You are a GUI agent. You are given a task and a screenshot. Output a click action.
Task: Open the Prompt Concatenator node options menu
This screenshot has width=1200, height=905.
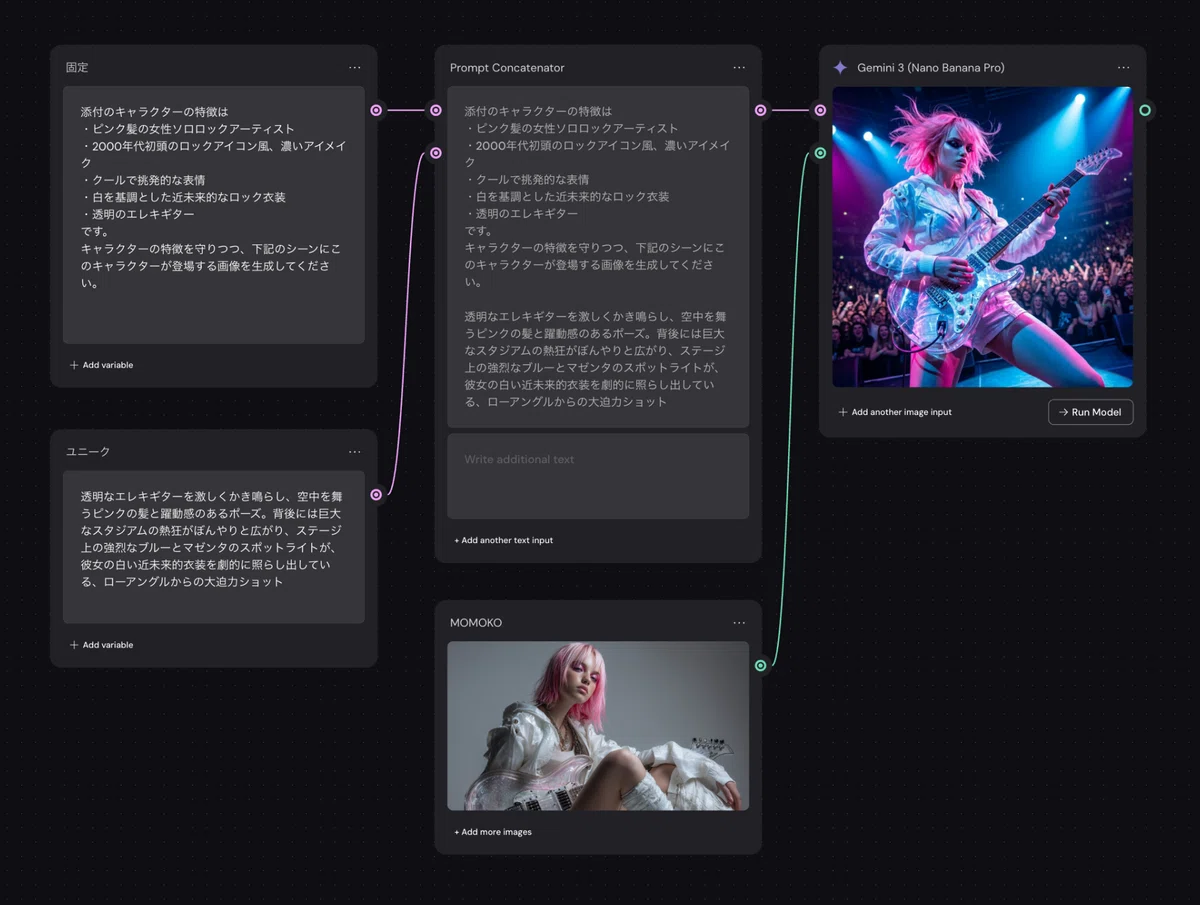(739, 68)
